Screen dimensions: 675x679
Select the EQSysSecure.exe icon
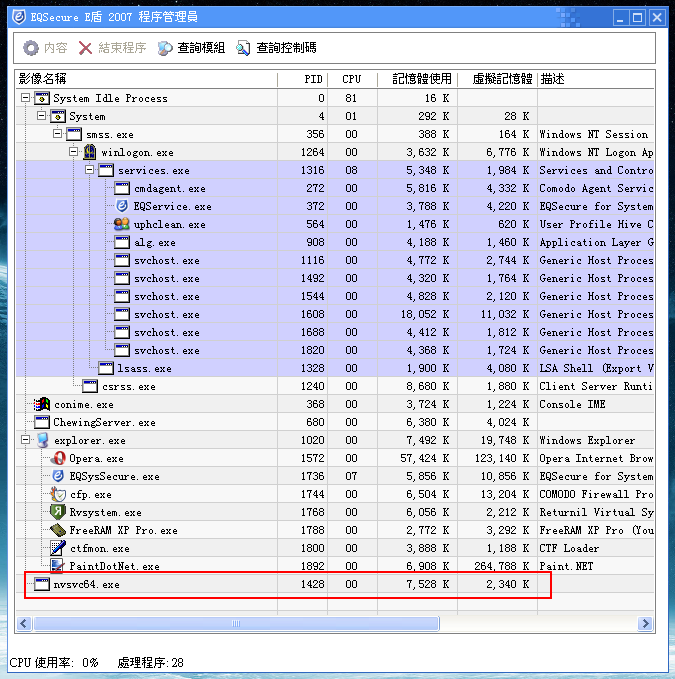(58, 476)
